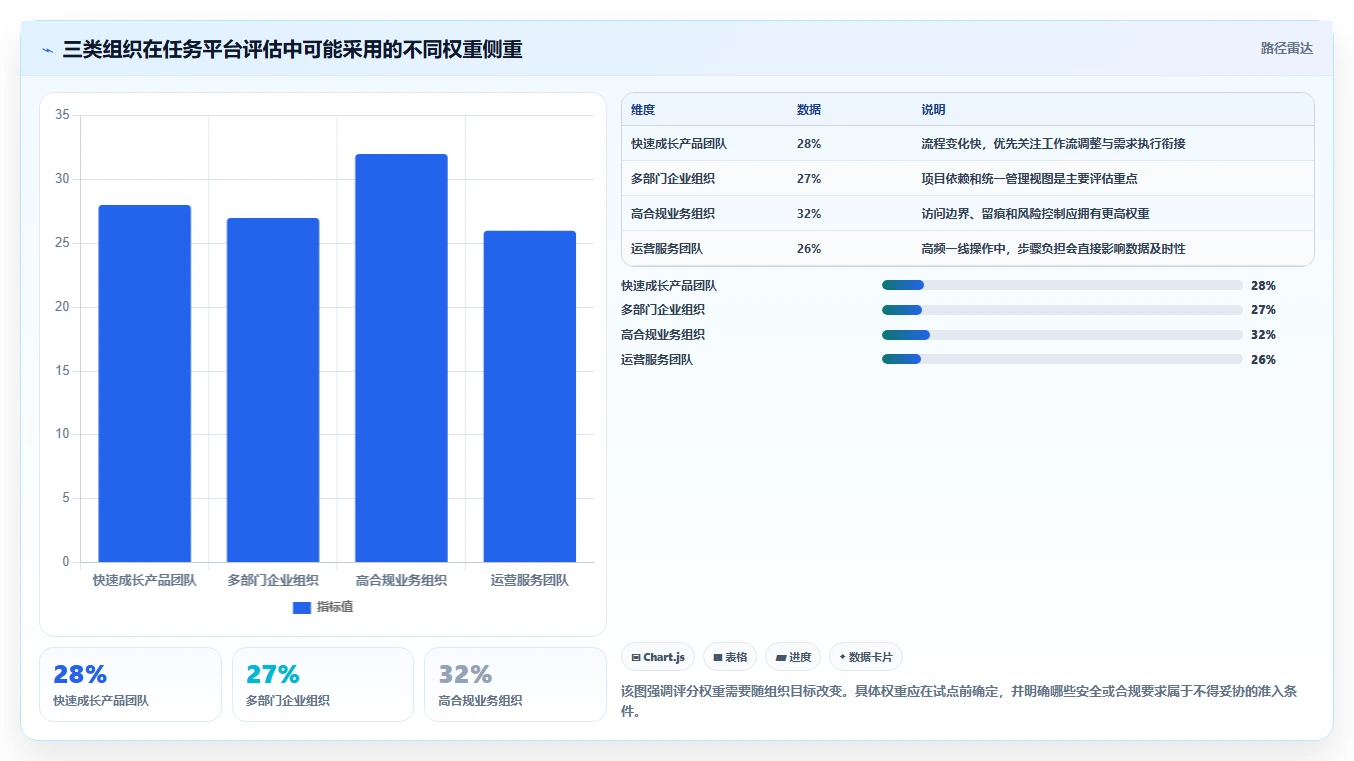Click the 27% value in the table
This screenshot has height=761, width=1354.
click(809, 179)
